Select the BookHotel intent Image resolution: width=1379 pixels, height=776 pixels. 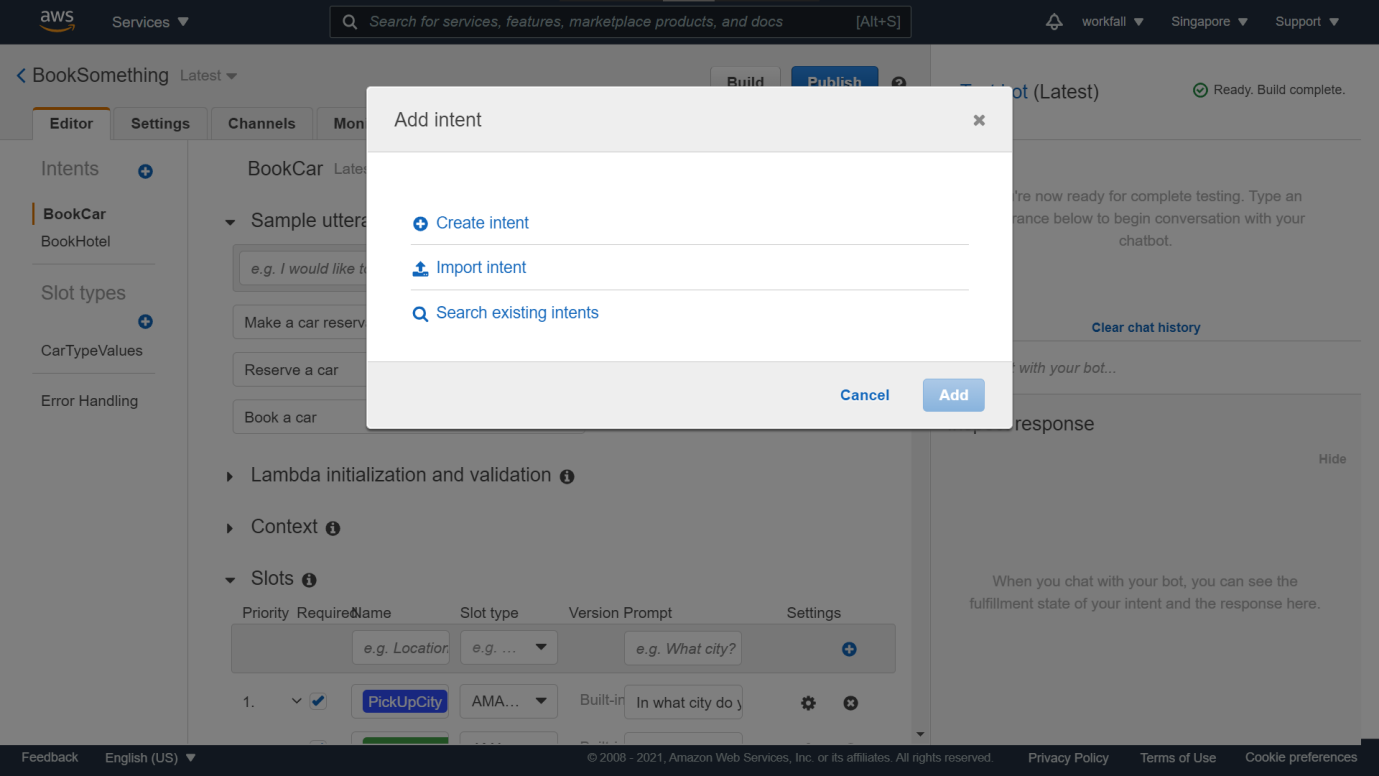pos(76,241)
